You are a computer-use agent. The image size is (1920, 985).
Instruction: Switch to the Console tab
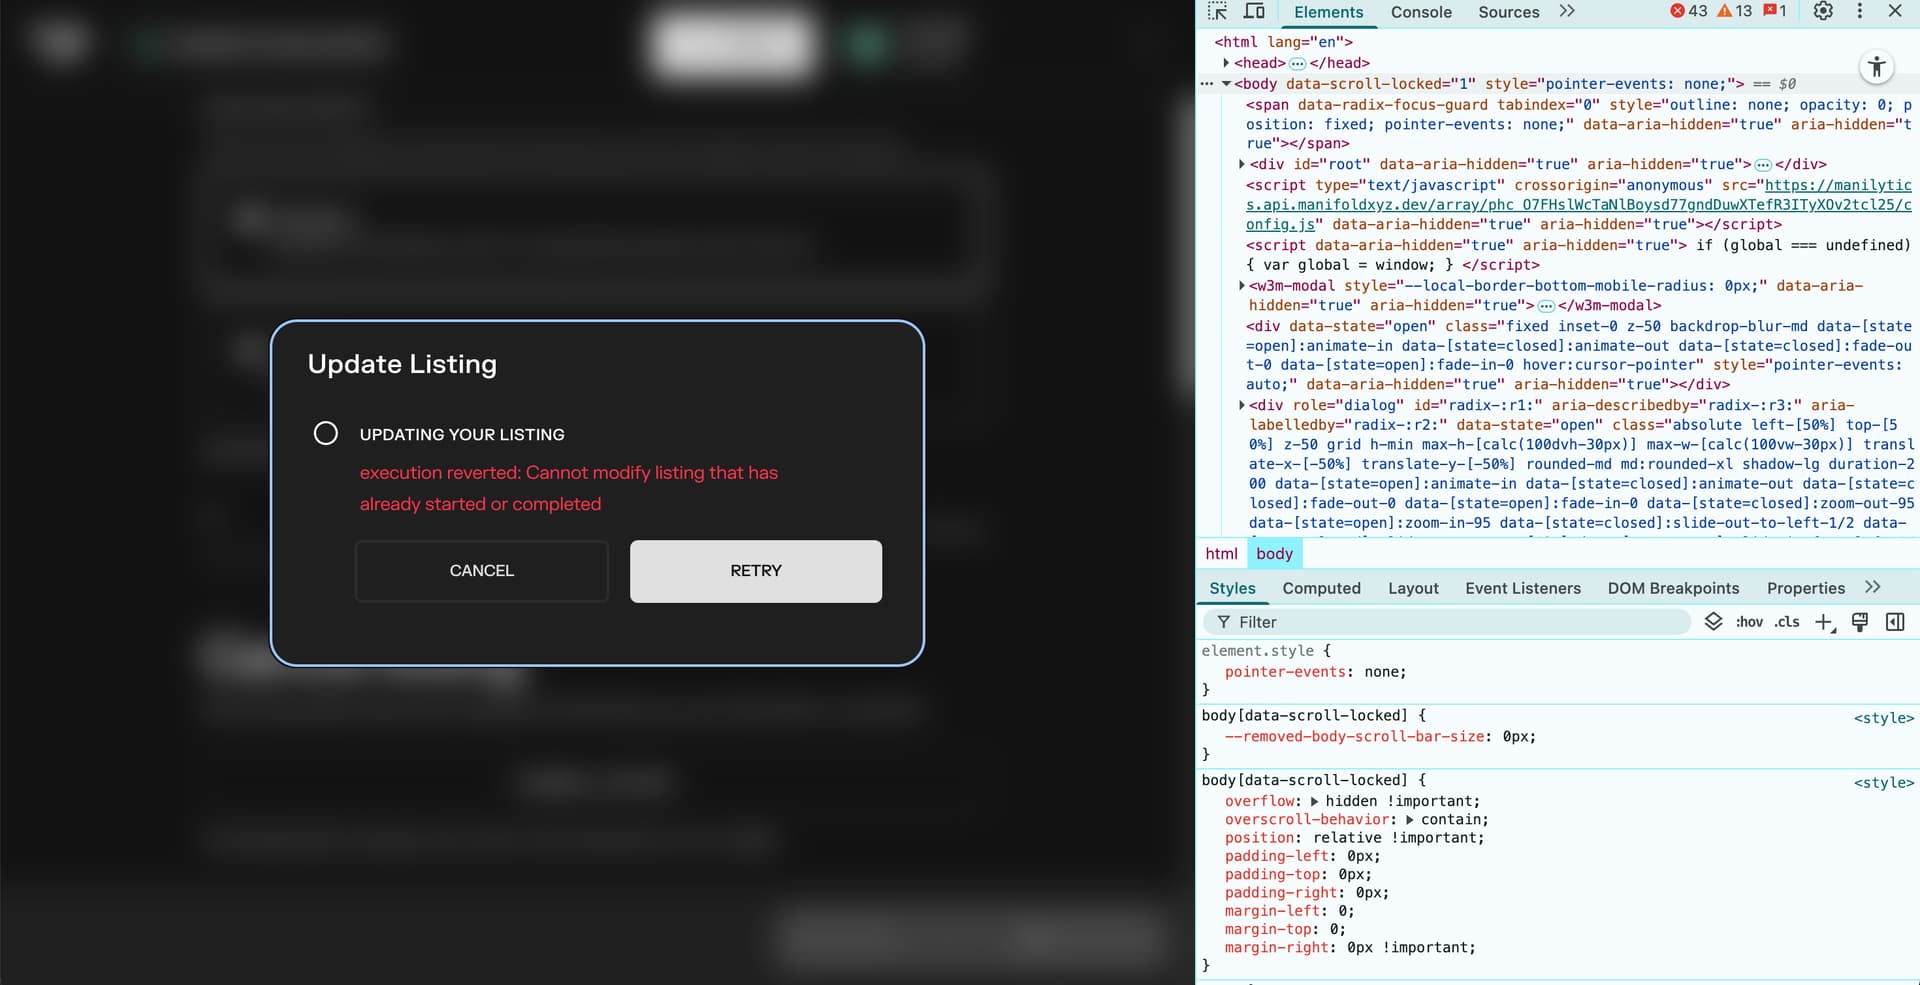(1421, 12)
